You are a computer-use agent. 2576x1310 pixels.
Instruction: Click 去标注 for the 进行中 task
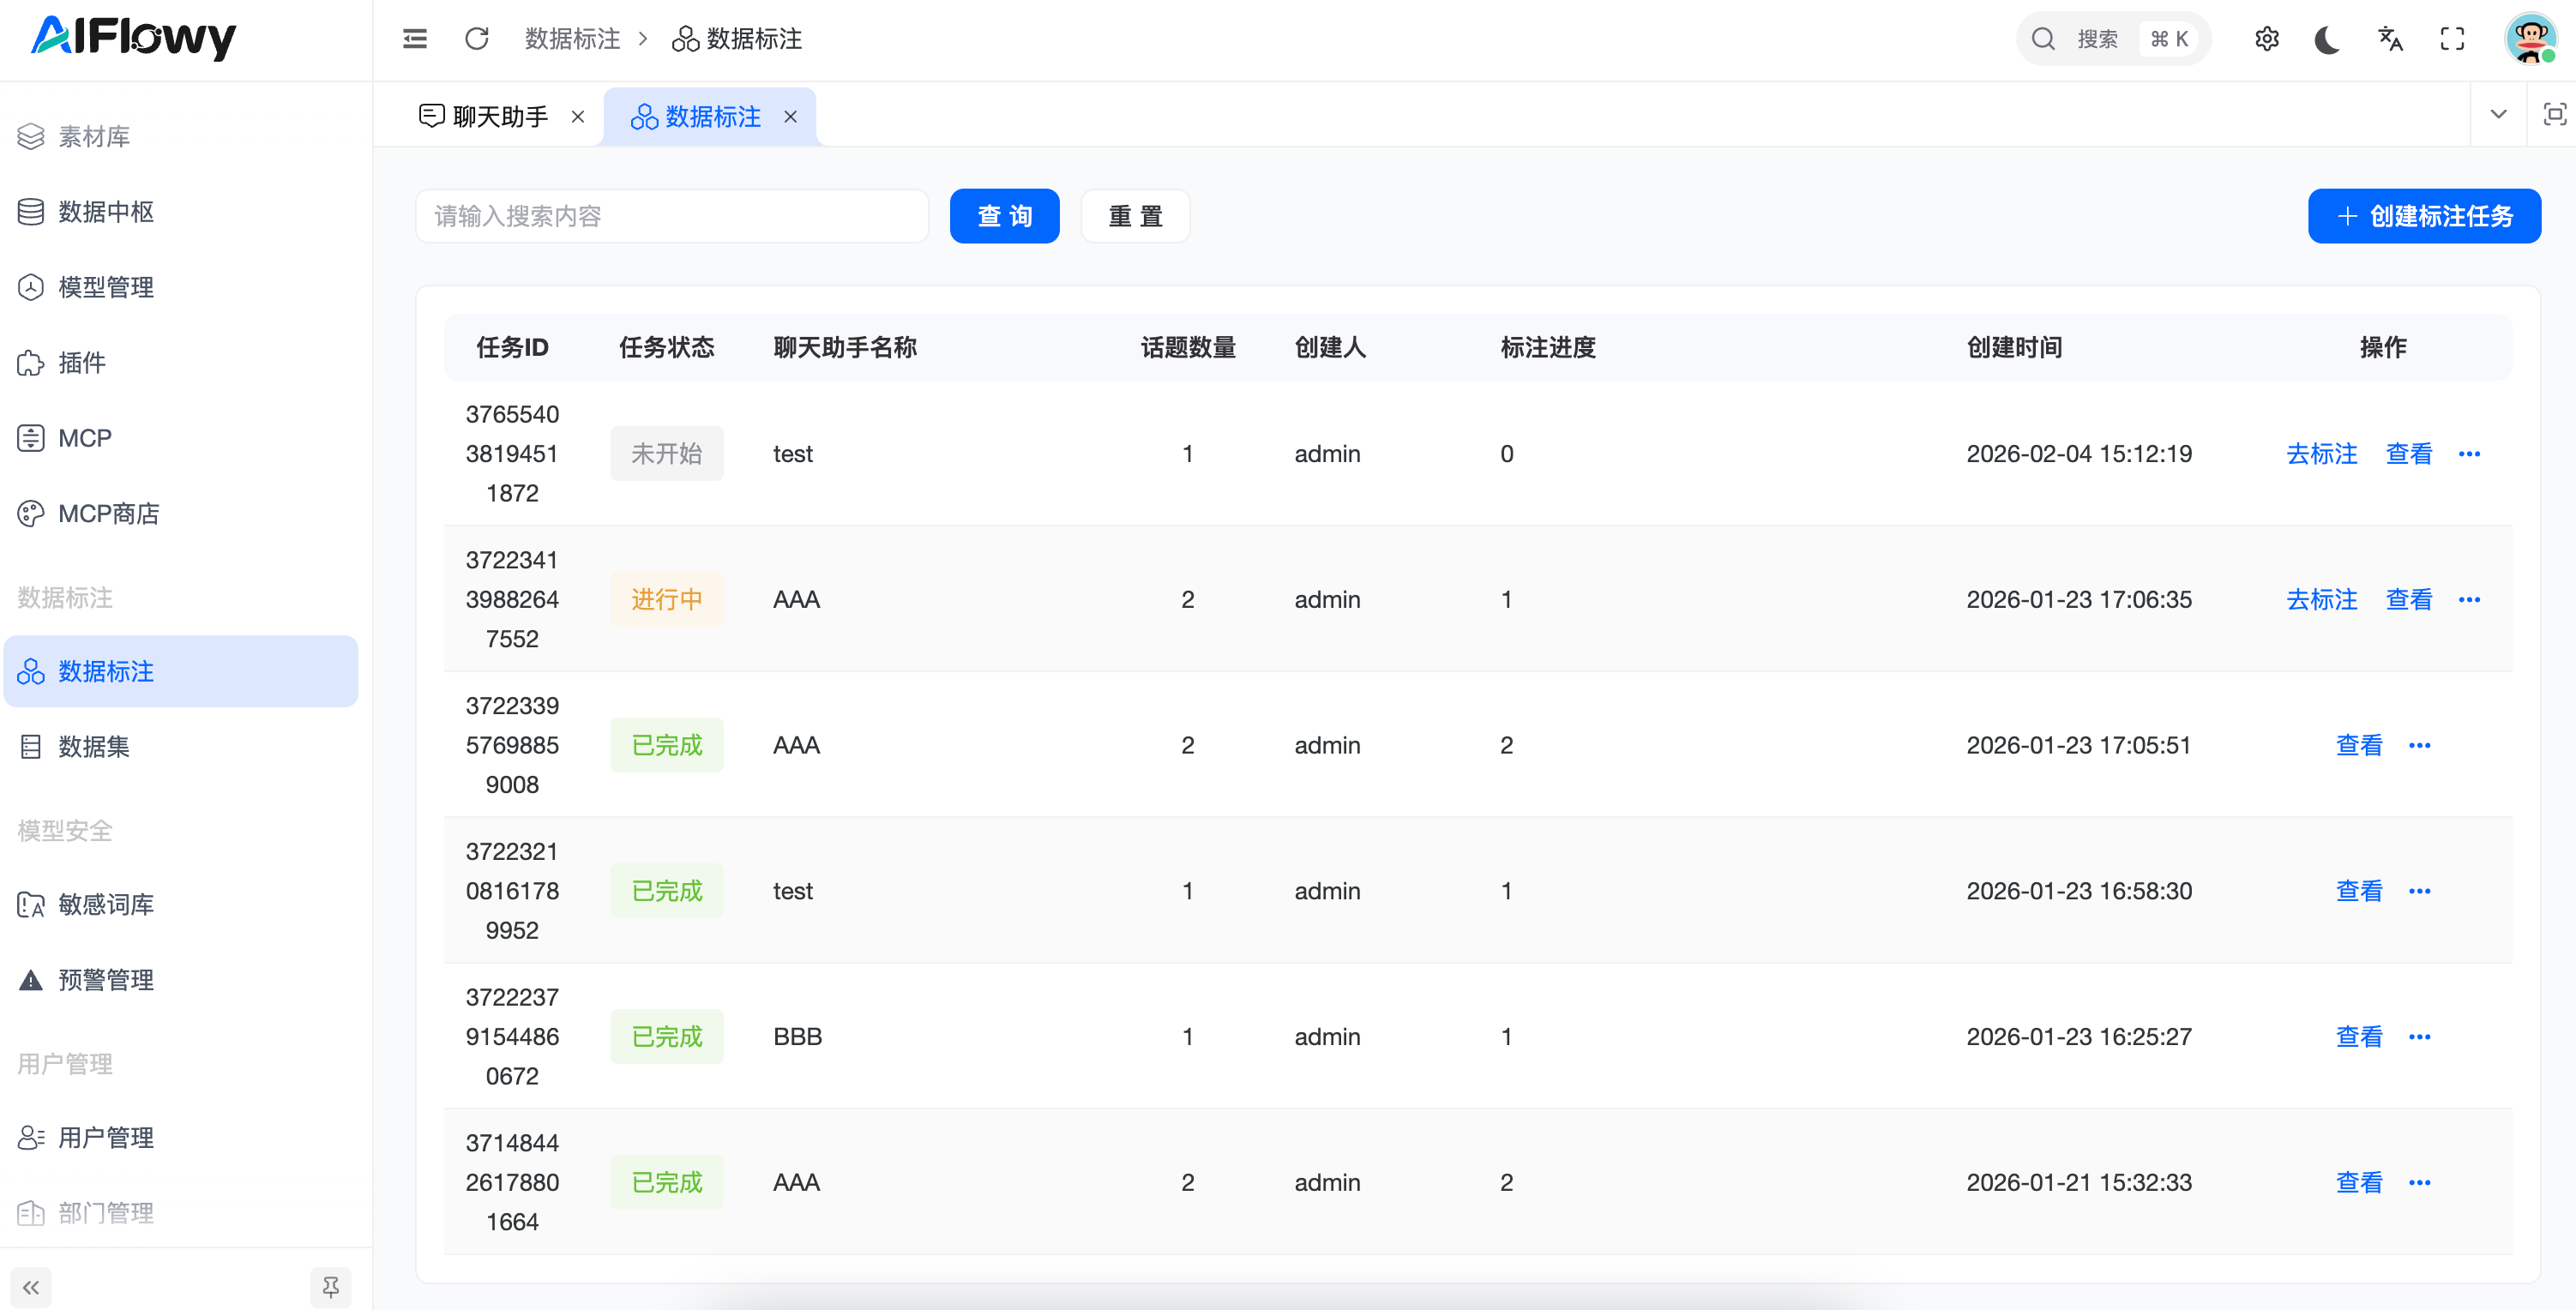point(2321,600)
